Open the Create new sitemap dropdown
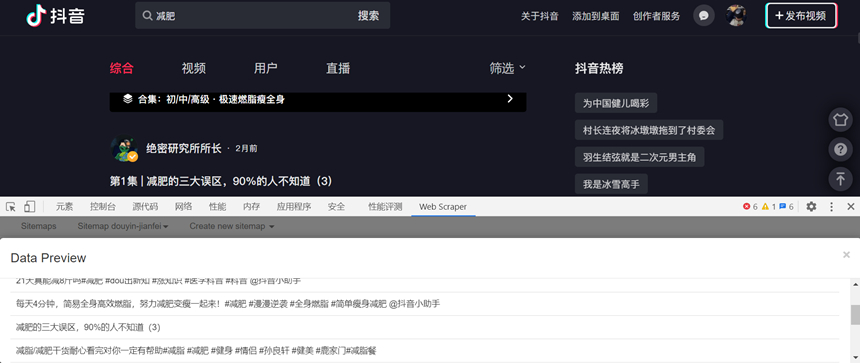 (x=232, y=226)
